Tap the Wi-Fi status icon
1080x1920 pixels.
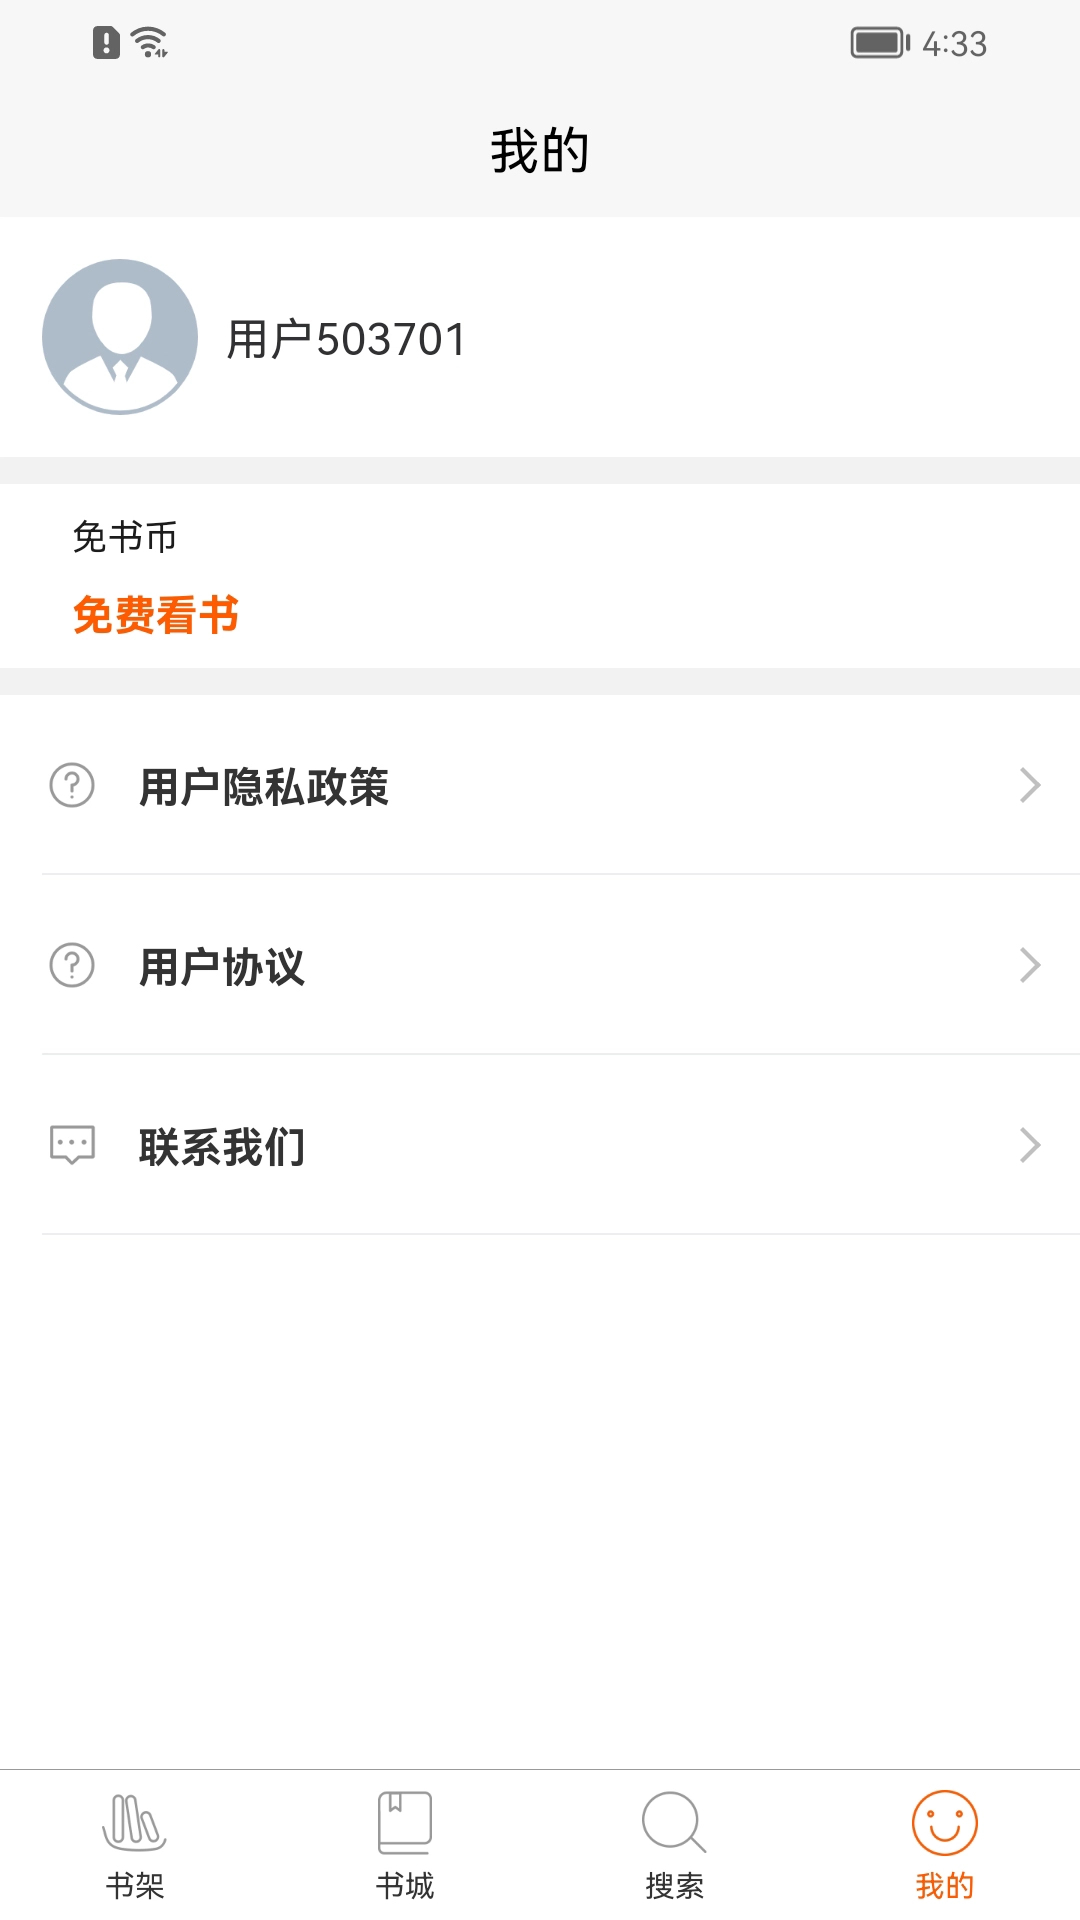click(x=150, y=43)
